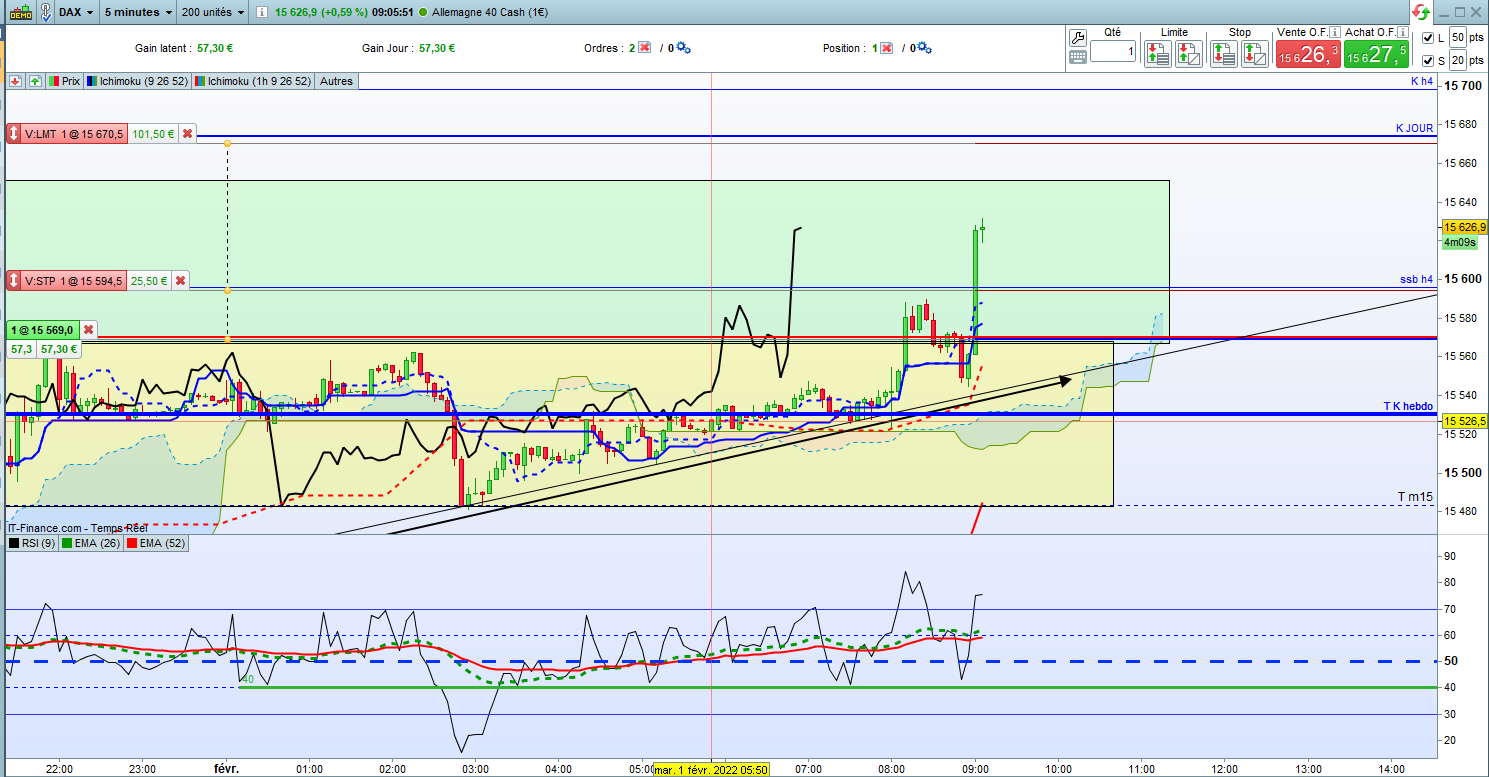
Task: Toggle the L limit checkbox
Action: [1427, 38]
